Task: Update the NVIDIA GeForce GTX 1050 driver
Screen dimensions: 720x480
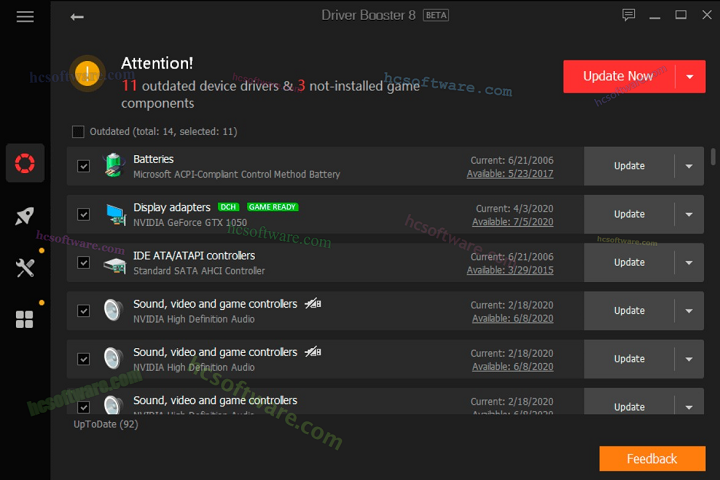Action: point(629,214)
